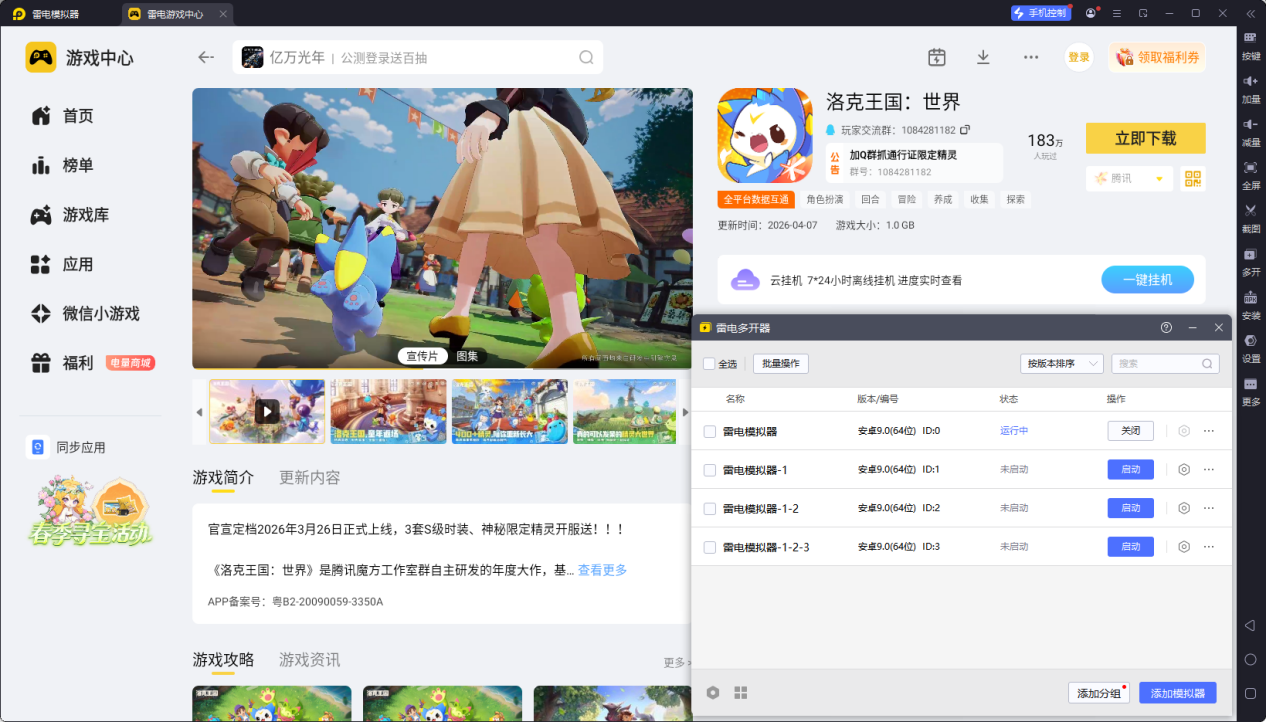Screen dimensions: 1266x722
Task: Click the search magnifier in game search bar
Action: tap(586, 57)
